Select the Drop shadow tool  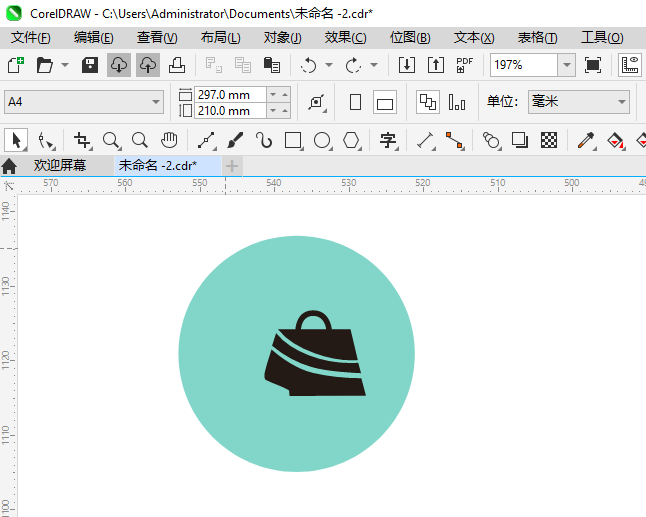(x=520, y=140)
